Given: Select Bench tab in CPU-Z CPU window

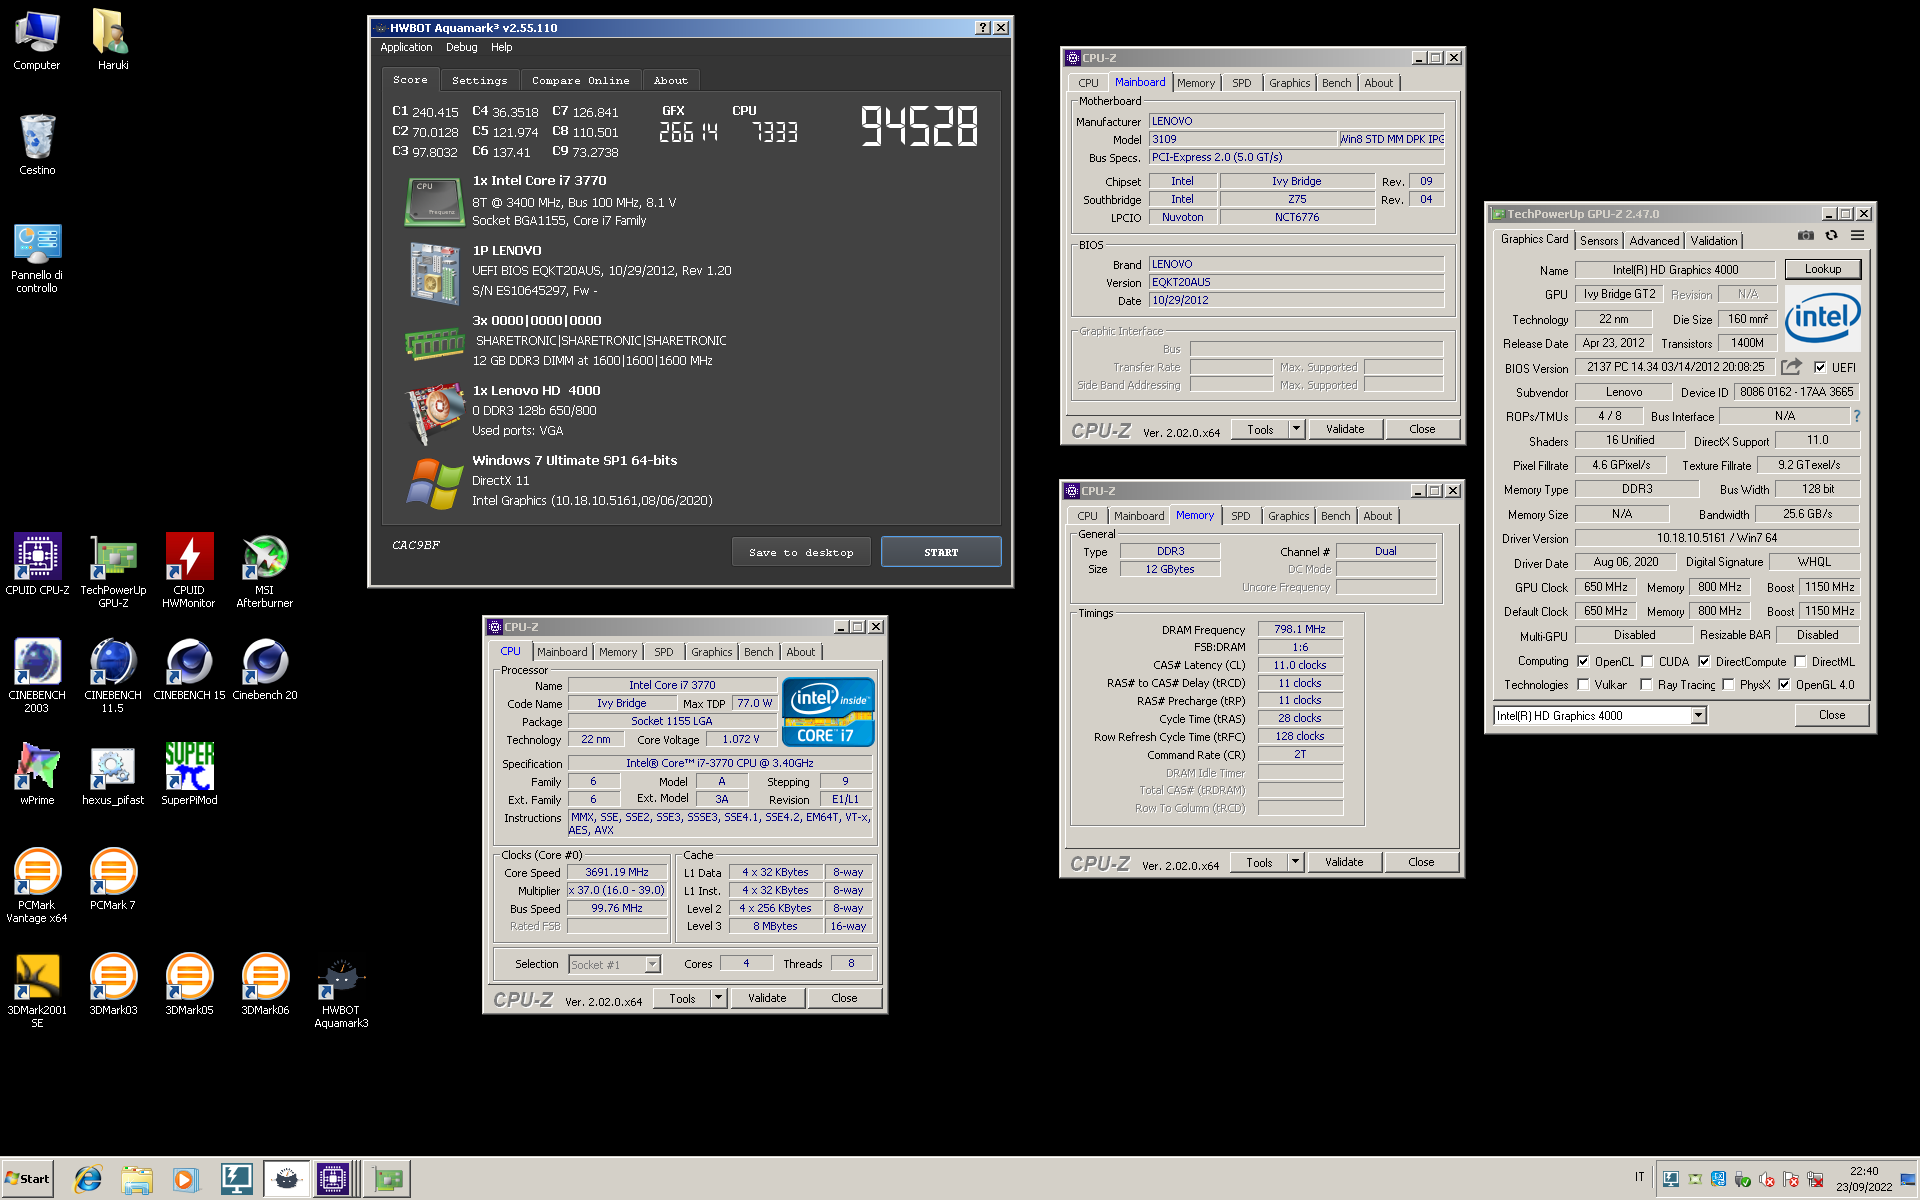Looking at the screenshot, I should (758, 652).
